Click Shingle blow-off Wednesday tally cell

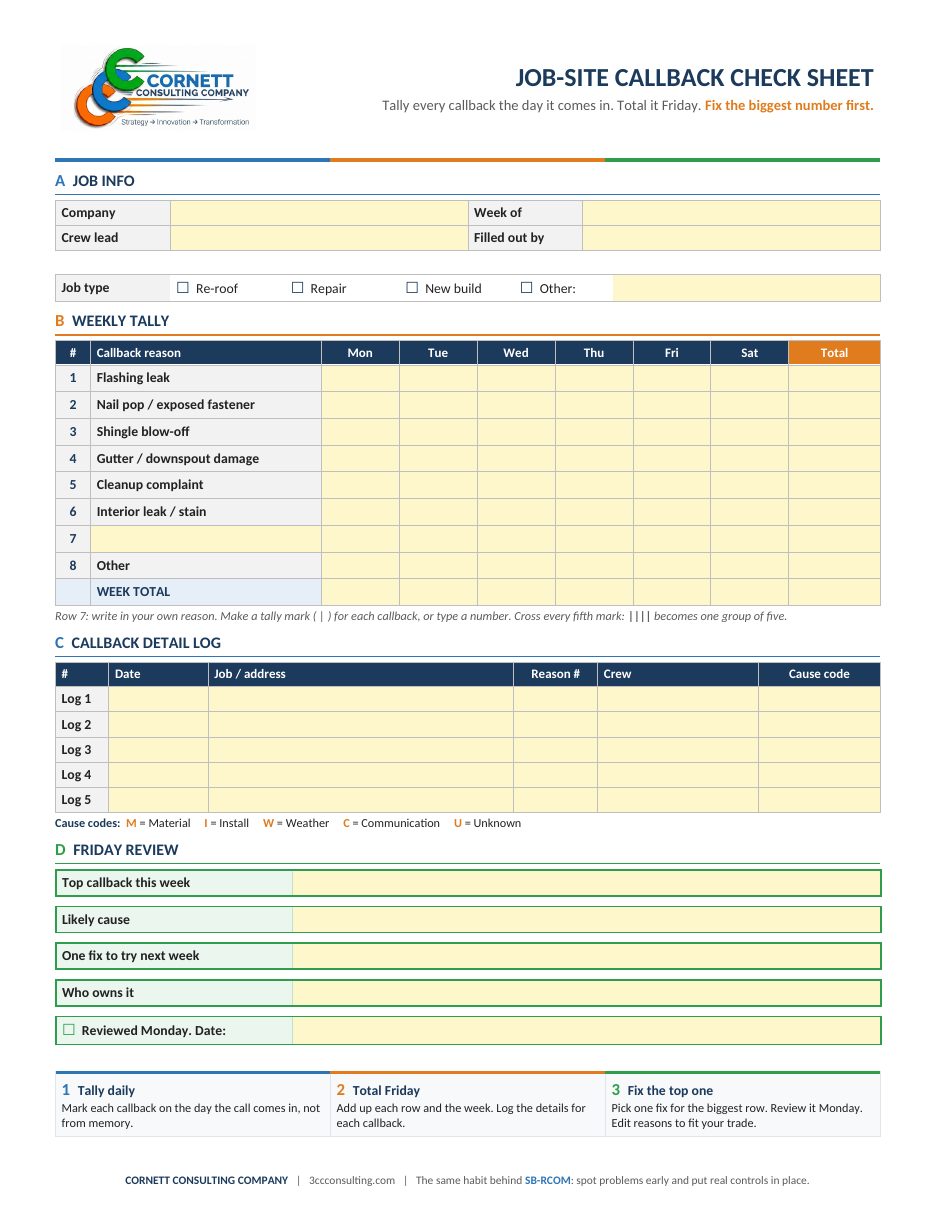pyautogui.click(x=516, y=432)
